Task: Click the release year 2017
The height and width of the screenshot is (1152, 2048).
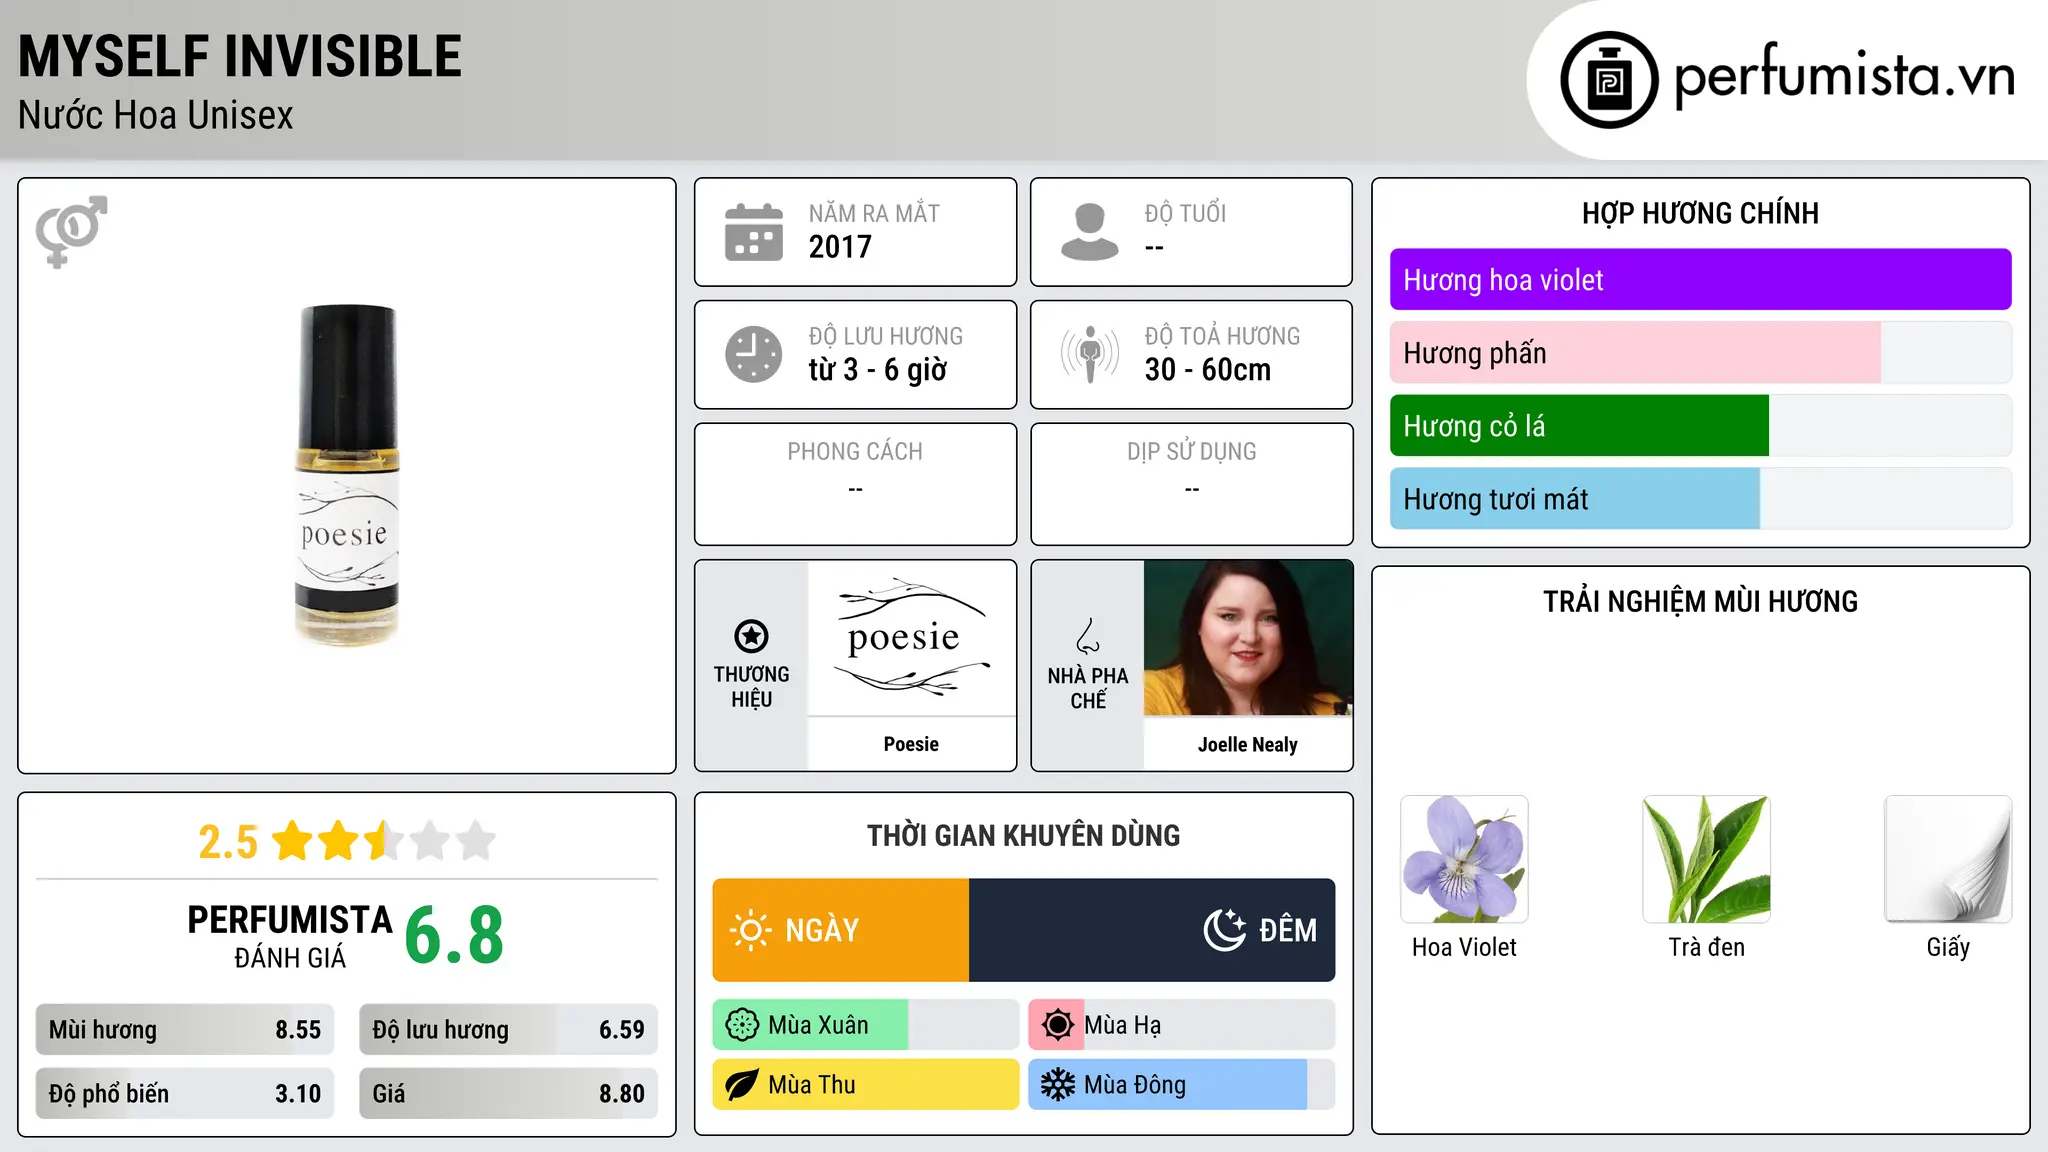Action: (x=840, y=247)
